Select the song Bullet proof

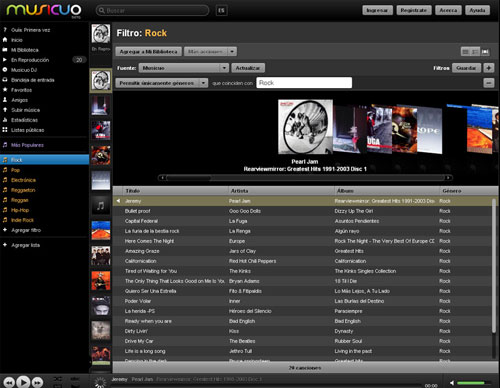[x=137, y=211]
